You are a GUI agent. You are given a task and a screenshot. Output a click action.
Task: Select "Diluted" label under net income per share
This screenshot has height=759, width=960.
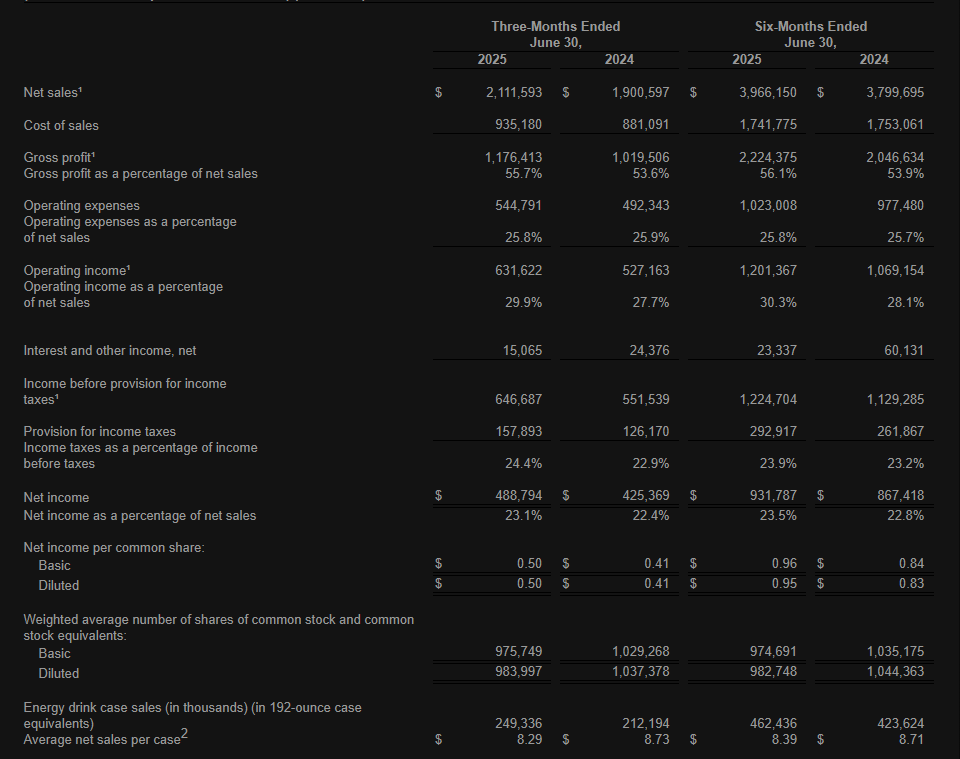(58, 585)
